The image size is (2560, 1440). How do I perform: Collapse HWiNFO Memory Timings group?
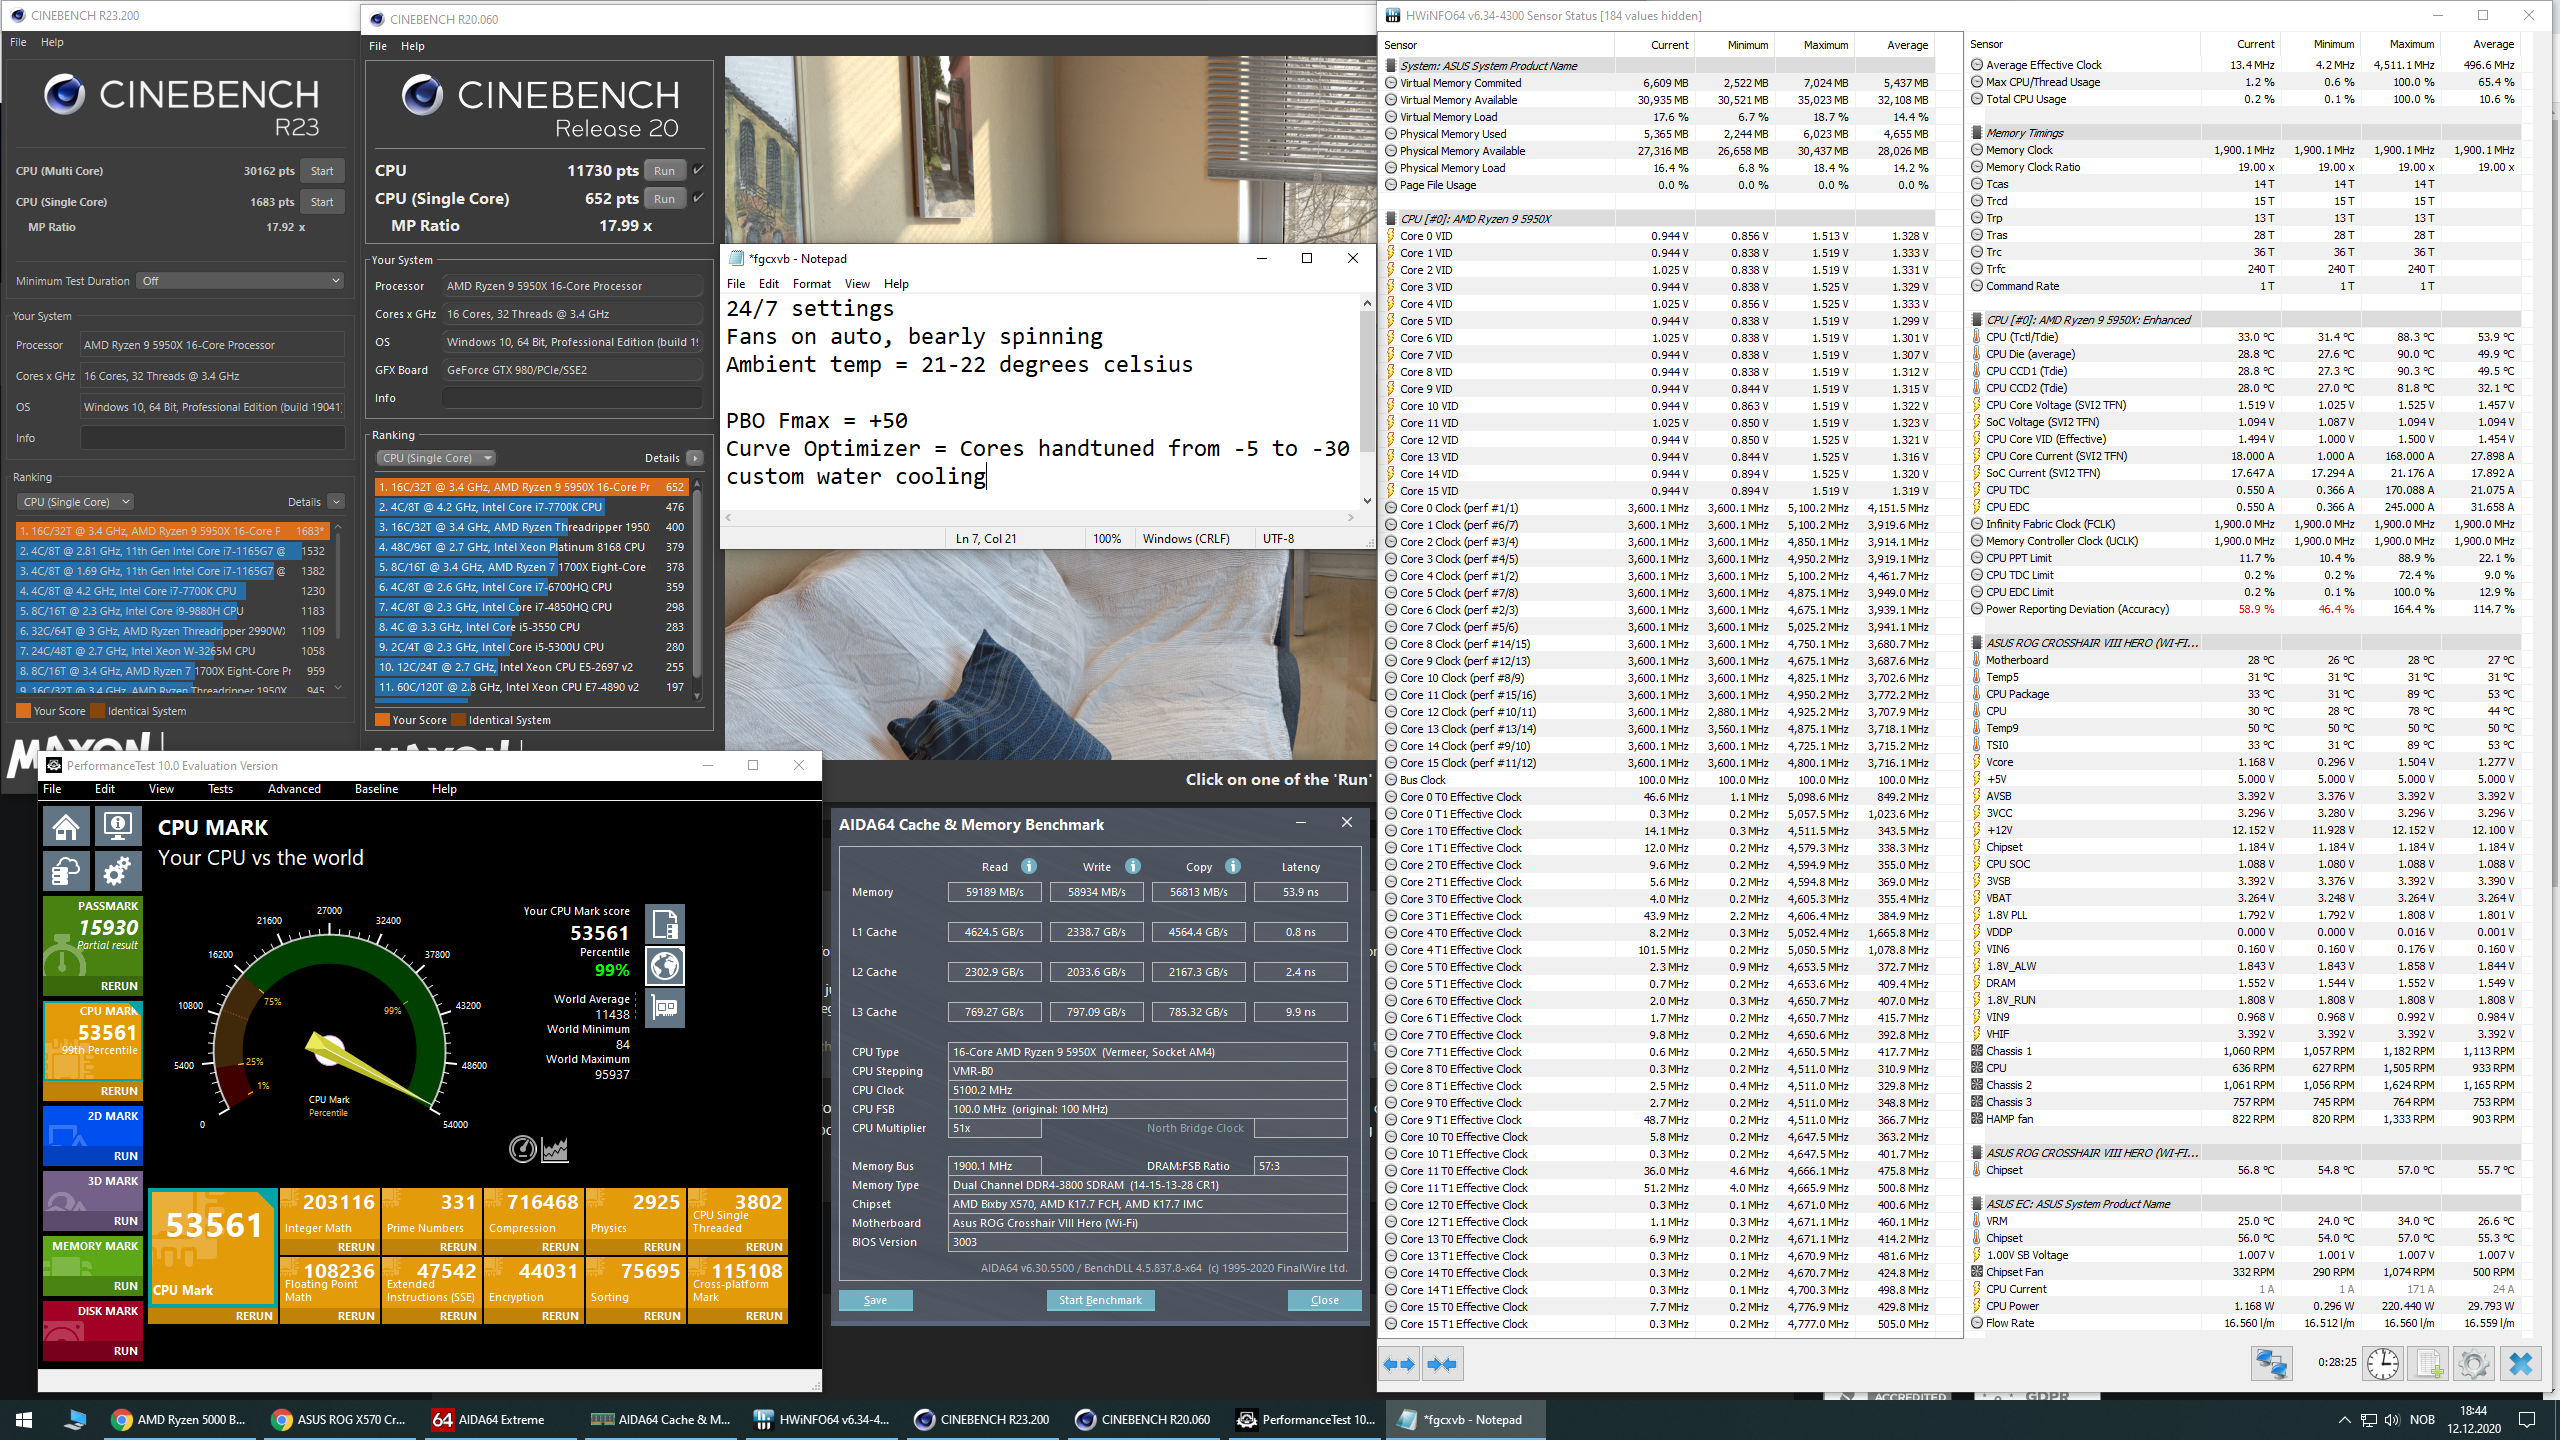[1977, 133]
